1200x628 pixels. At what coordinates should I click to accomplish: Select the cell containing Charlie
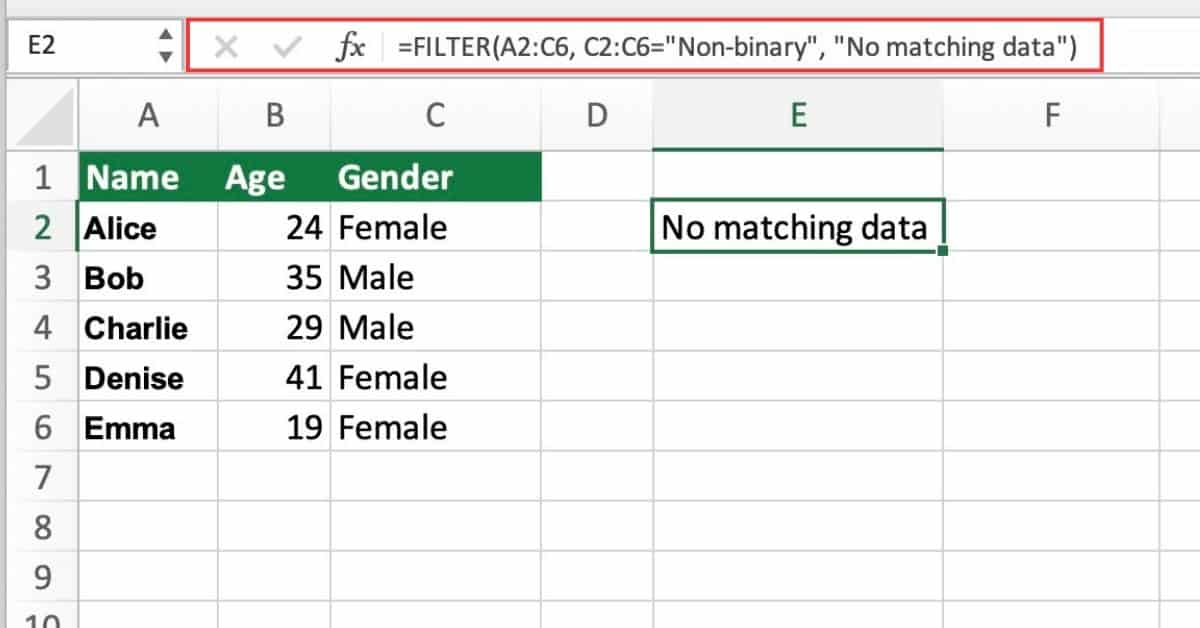pyautogui.click(x=148, y=328)
